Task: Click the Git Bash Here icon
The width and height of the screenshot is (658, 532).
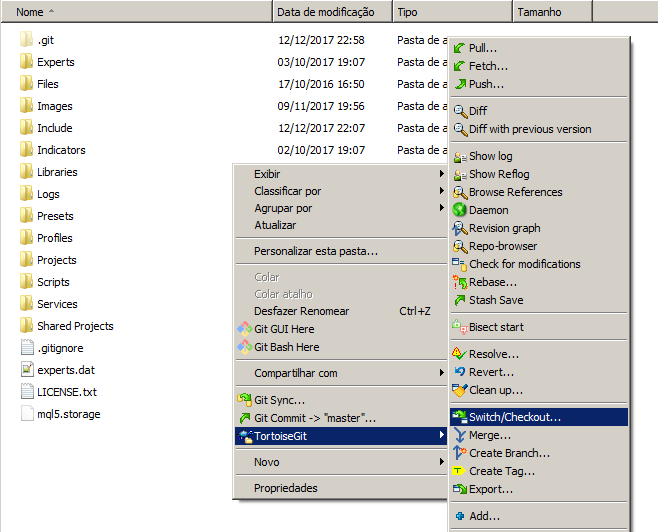Action: (x=245, y=347)
